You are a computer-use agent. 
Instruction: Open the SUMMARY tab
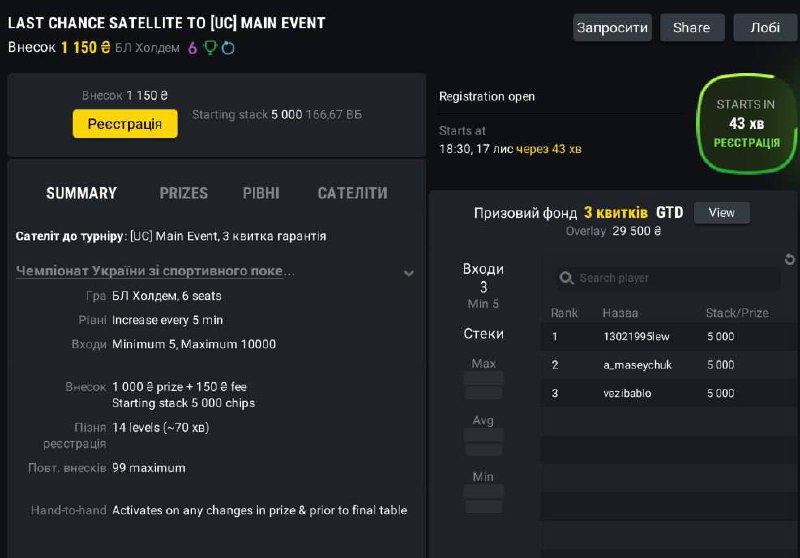tap(81, 193)
